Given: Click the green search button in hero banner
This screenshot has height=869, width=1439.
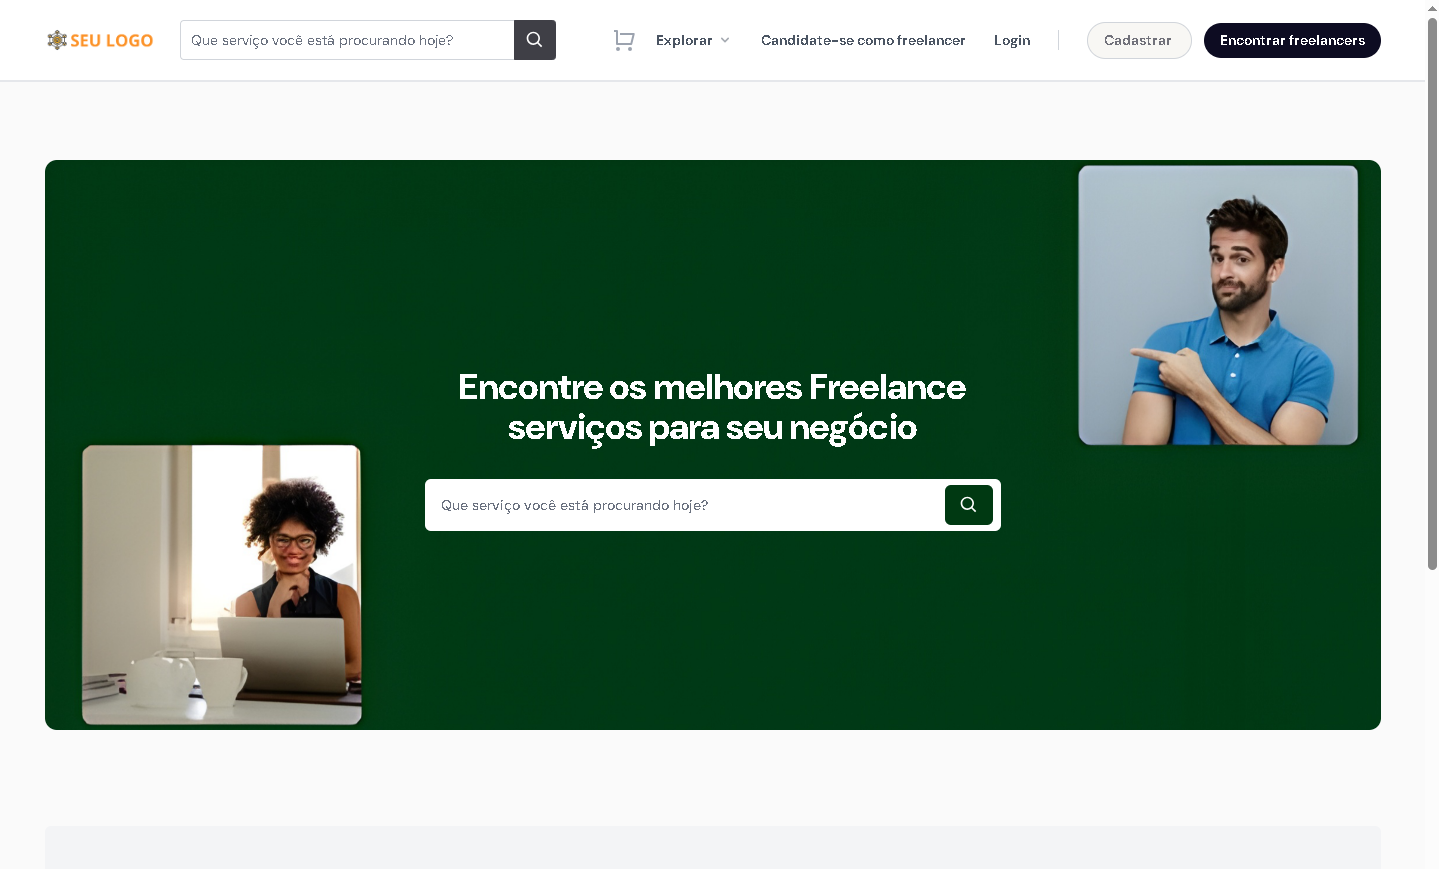Looking at the screenshot, I should pyautogui.click(x=968, y=505).
